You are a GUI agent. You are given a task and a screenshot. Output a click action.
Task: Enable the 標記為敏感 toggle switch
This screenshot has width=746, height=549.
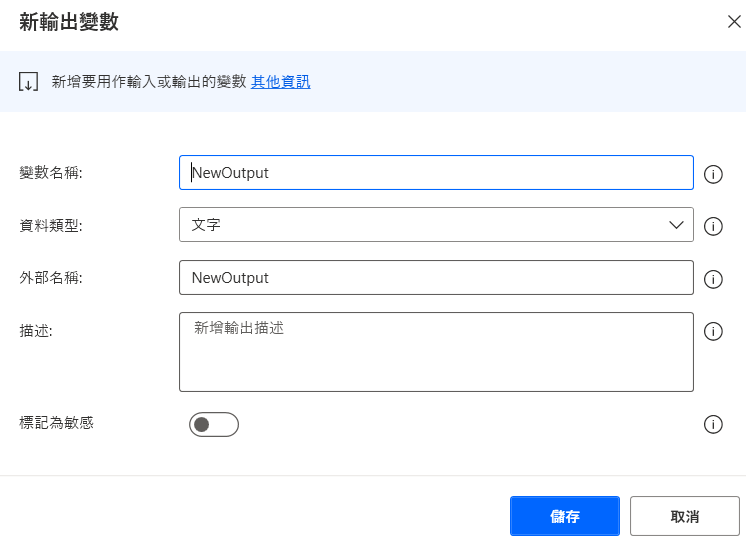click(214, 424)
